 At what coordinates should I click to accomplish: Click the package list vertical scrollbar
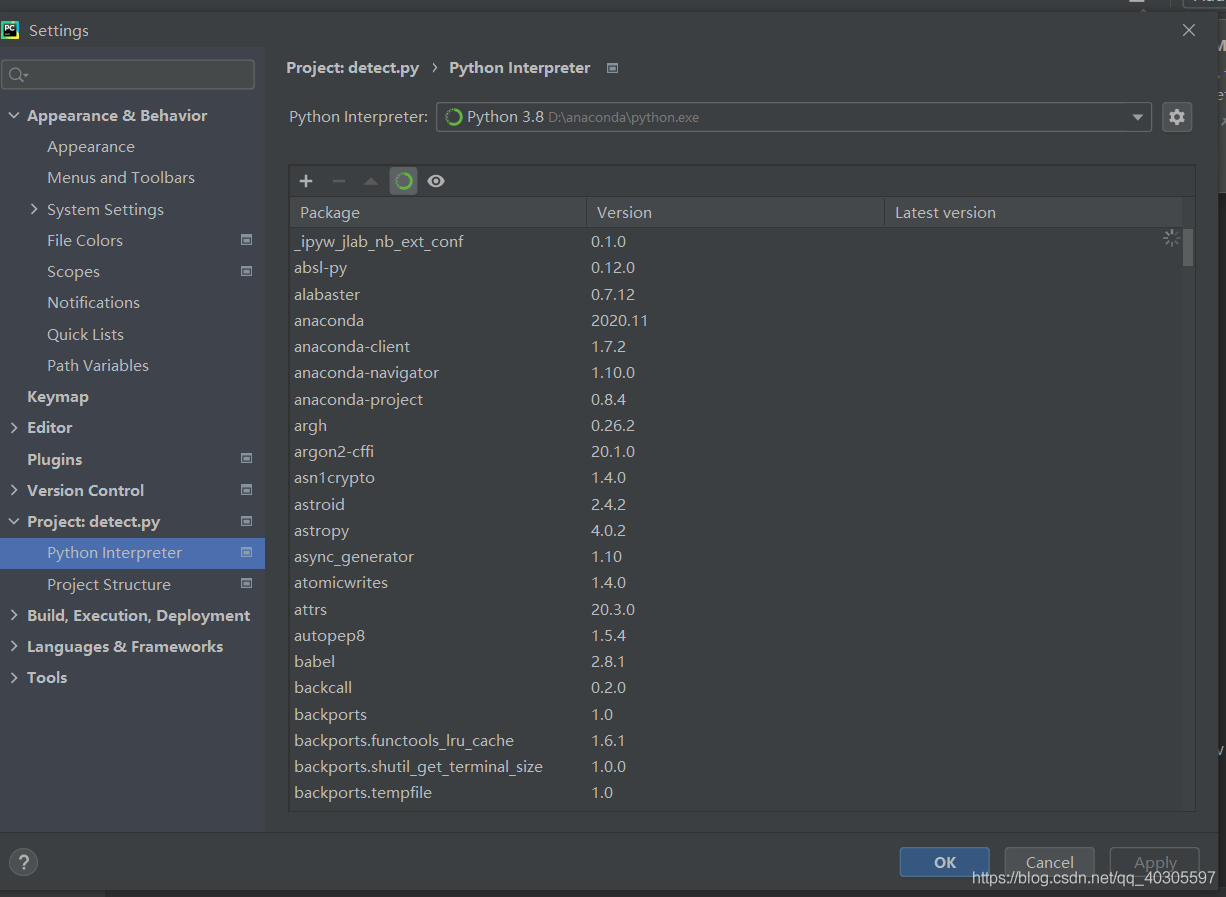[1188, 248]
